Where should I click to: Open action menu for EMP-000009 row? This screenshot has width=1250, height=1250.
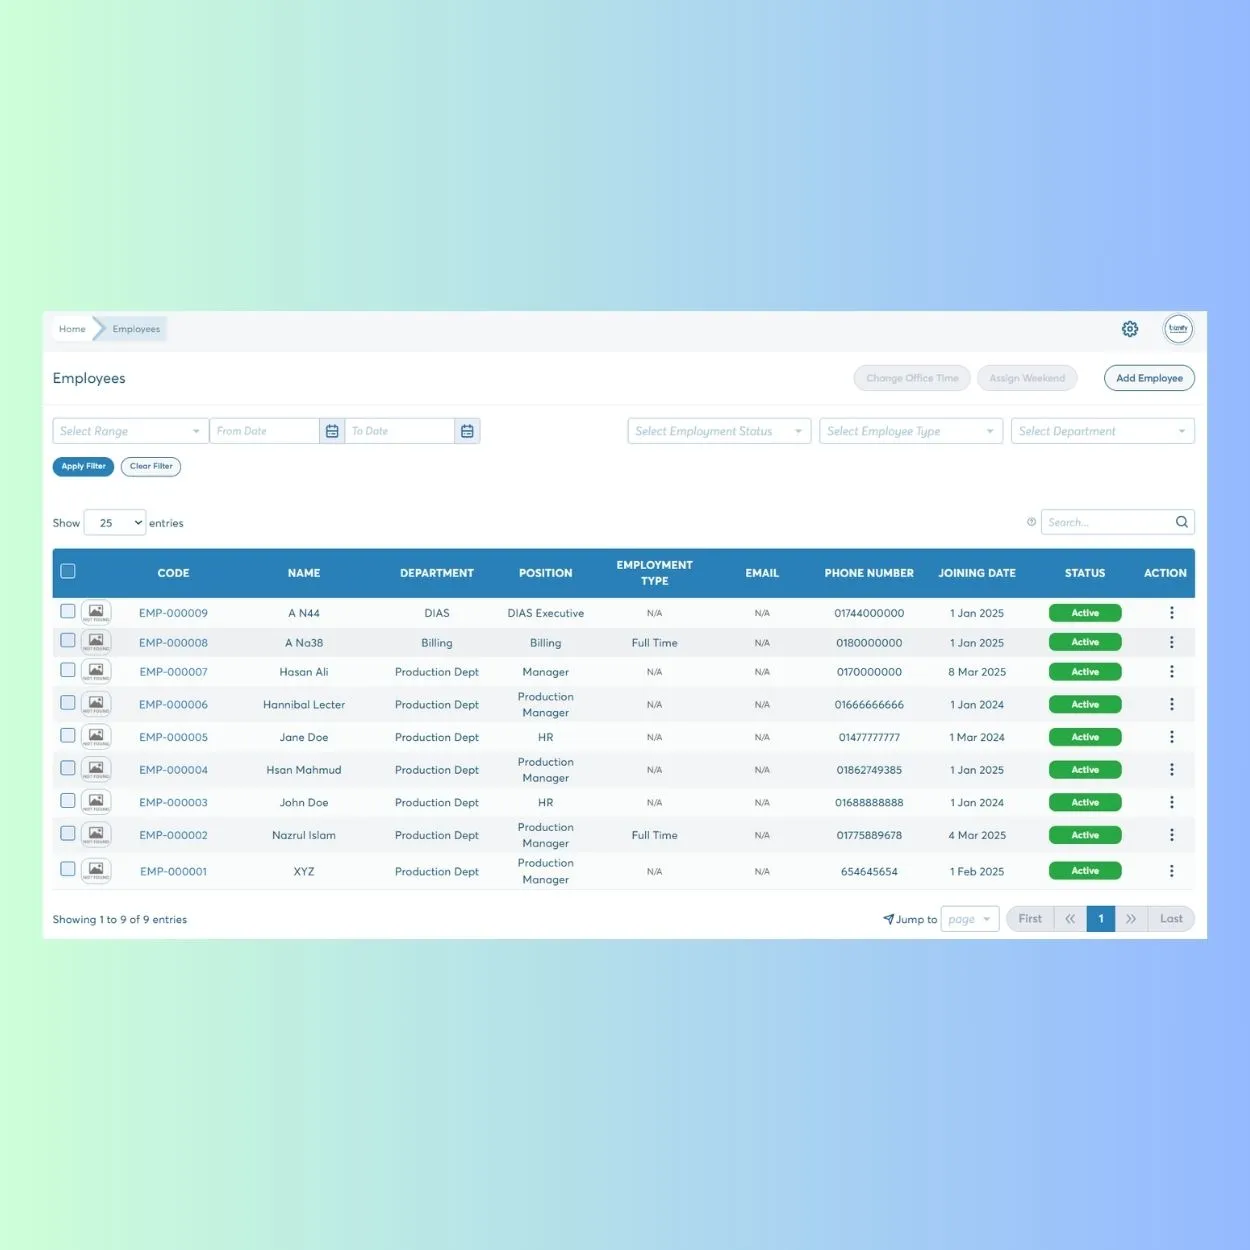(1171, 613)
